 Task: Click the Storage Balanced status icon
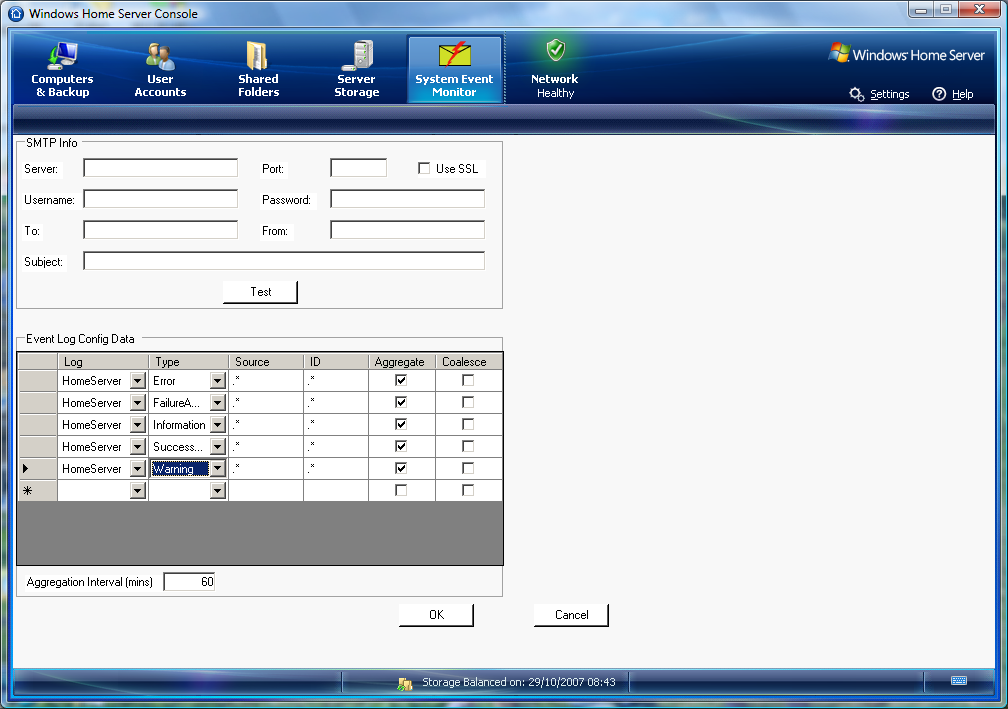pyautogui.click(x=405, y=683)
